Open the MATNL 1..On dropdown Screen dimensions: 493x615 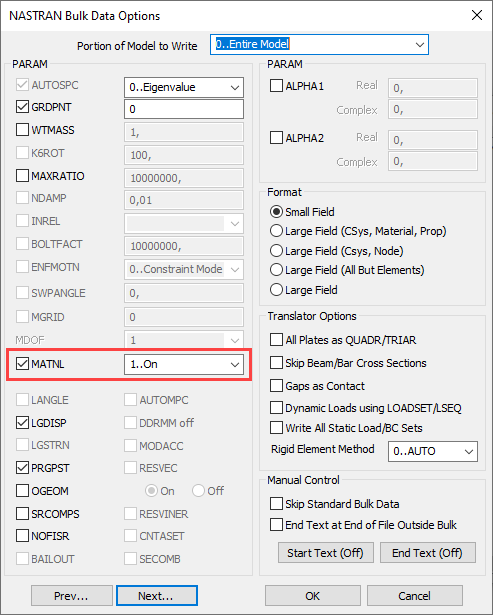(x=184, y=364)
